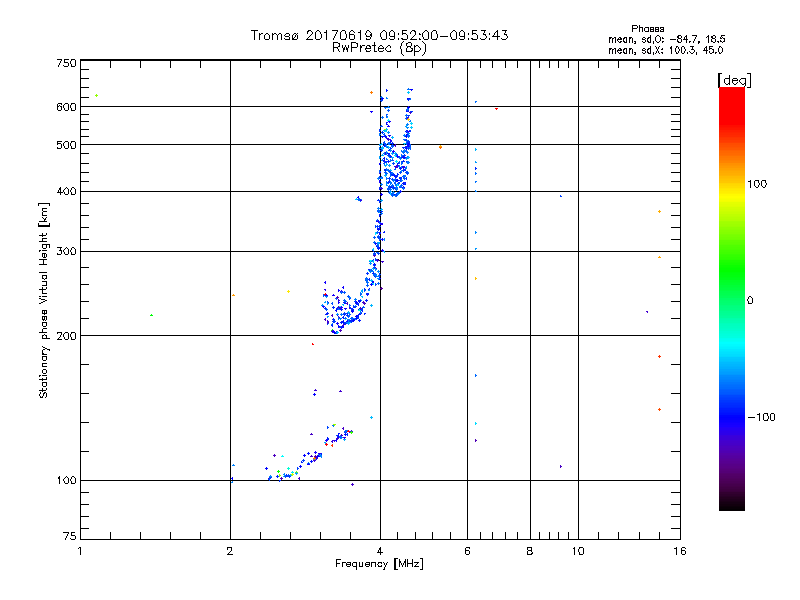800x600 pixels.
Task: Click the "2" frequency axis label
Action: (230, 551)
